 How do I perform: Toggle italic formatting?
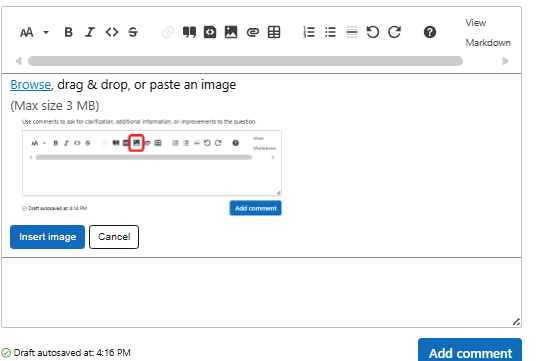click(90, 32)
